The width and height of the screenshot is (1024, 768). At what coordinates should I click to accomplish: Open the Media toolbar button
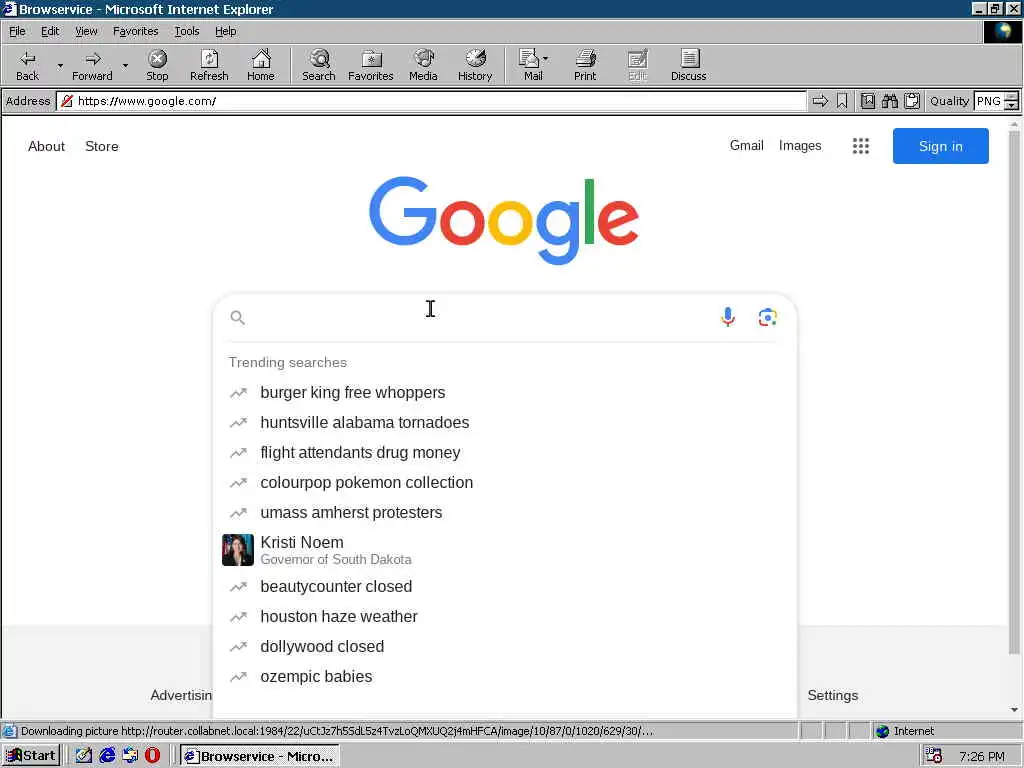(423, 65)
